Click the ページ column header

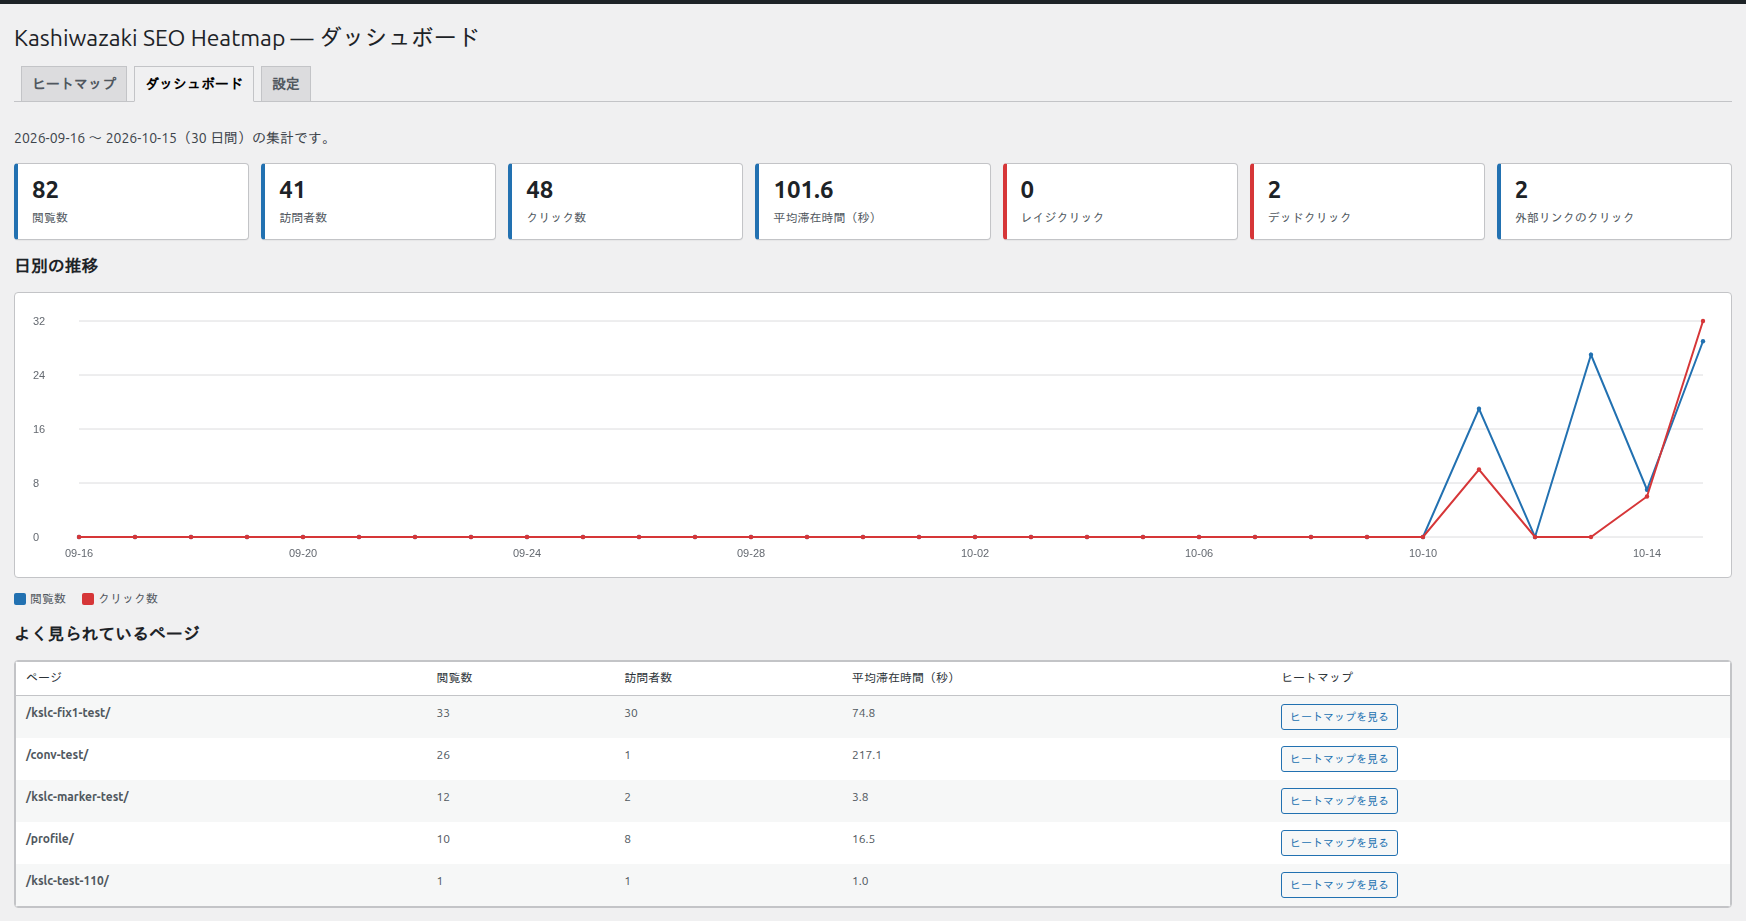point(44,678)
